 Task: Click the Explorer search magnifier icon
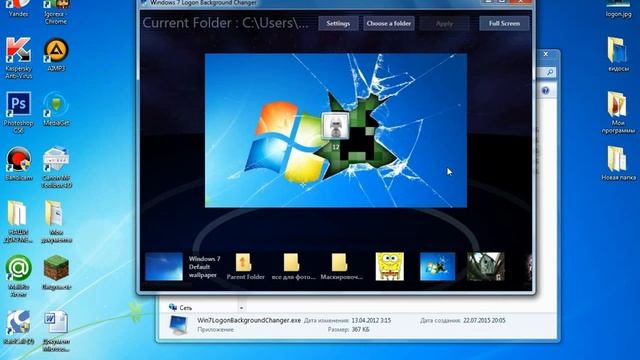(550, 72)
